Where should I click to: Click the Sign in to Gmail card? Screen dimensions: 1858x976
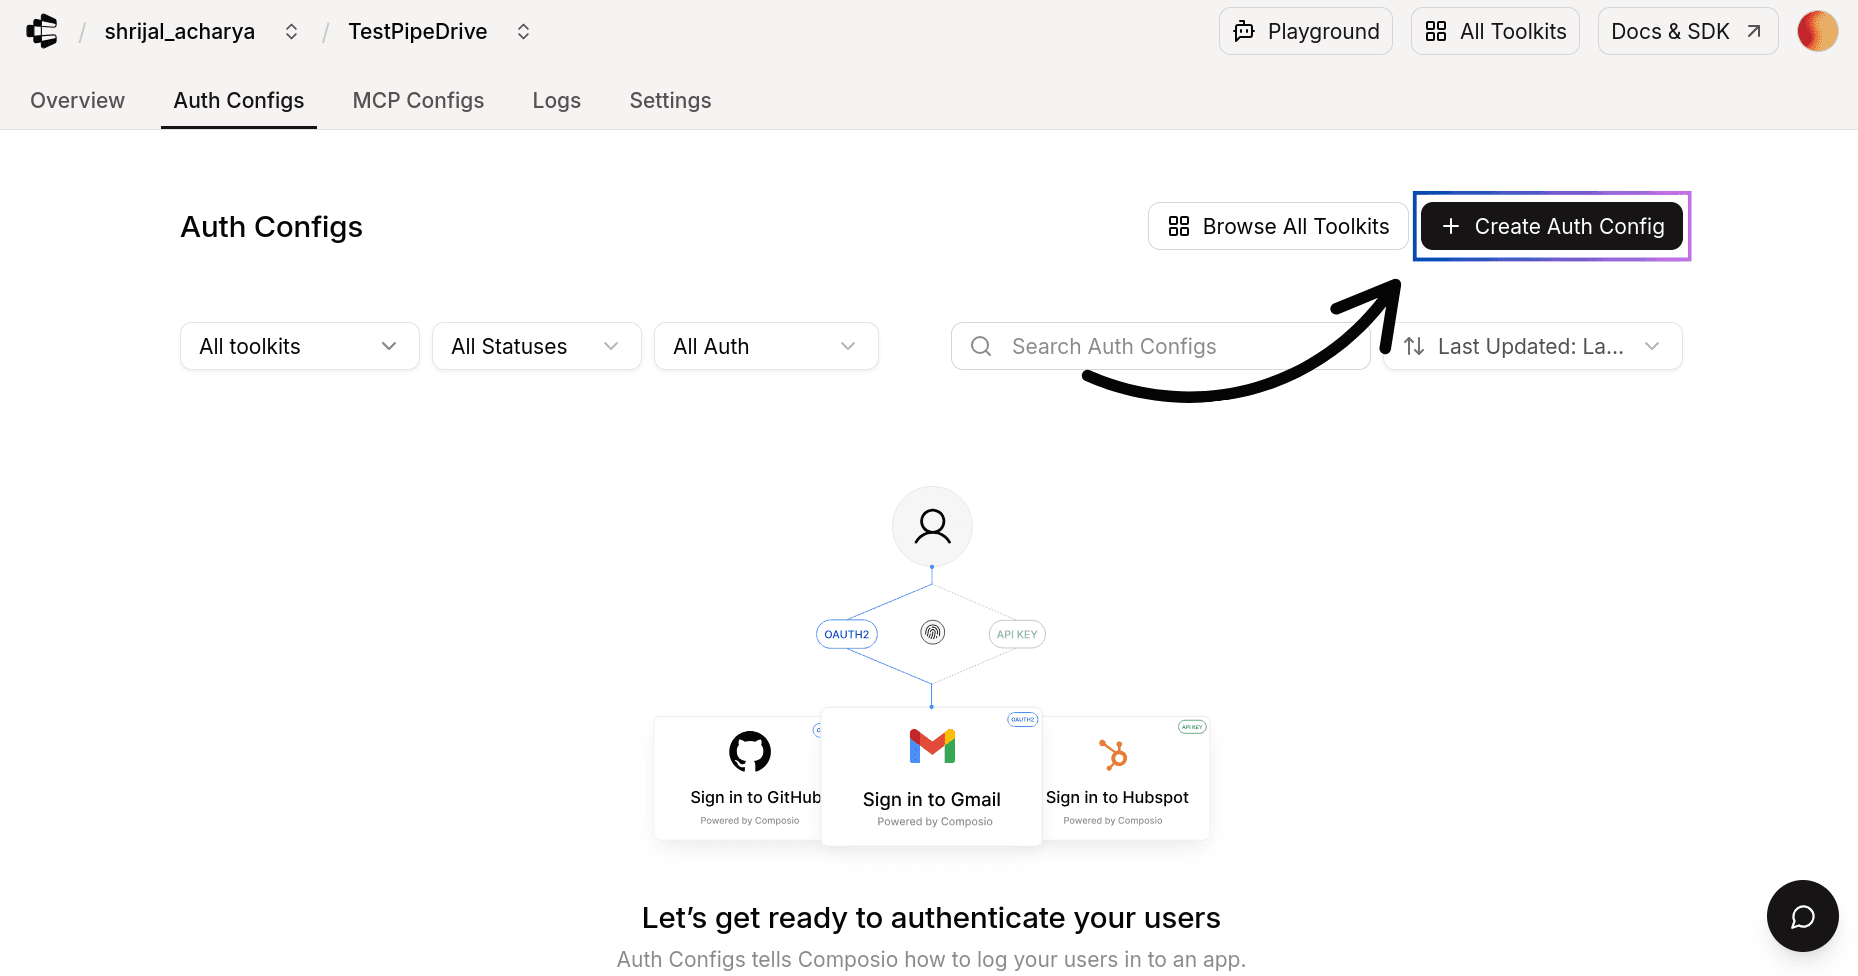click(x=931, y=777)
